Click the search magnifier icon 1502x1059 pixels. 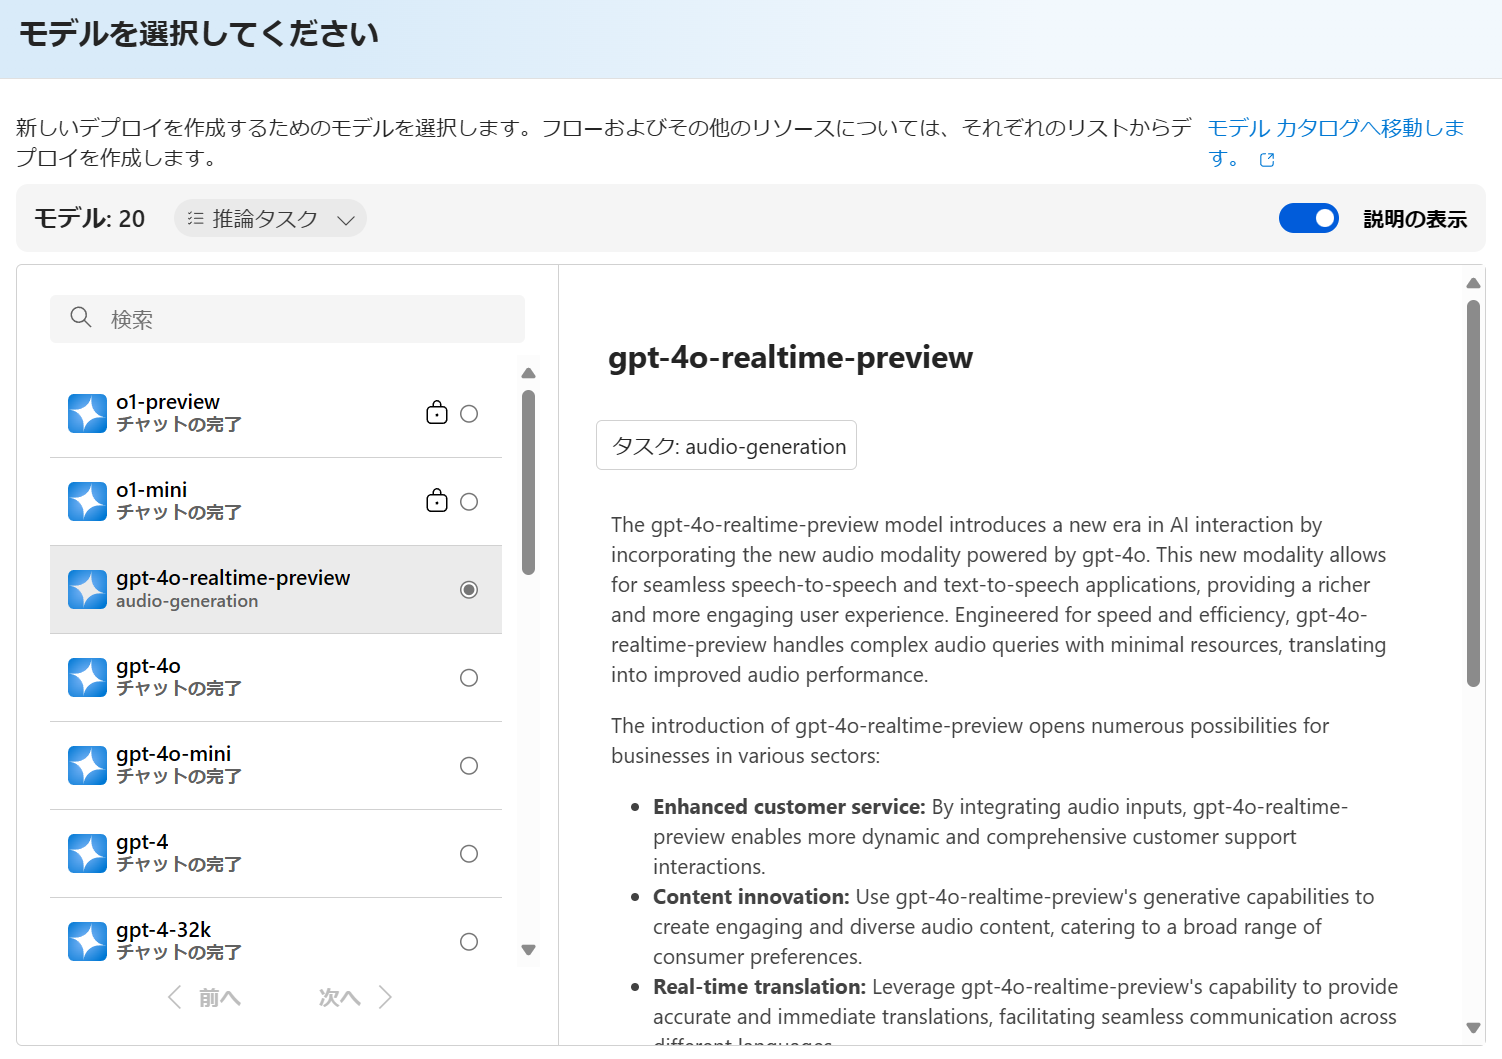[81, 317]
